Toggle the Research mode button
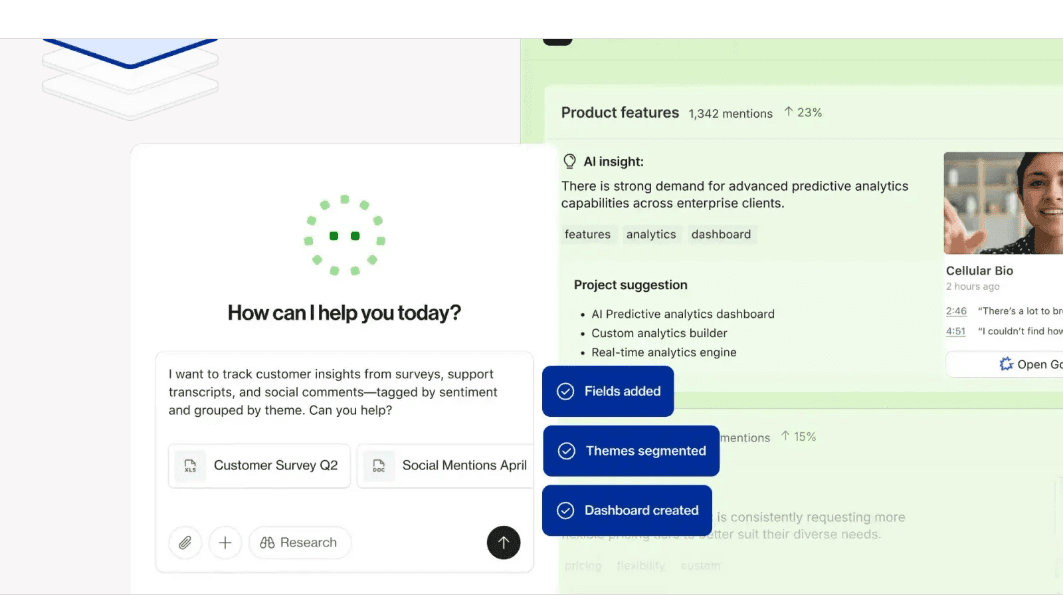The height and width of the screenshot is (595, 1063). pos(300,543)
